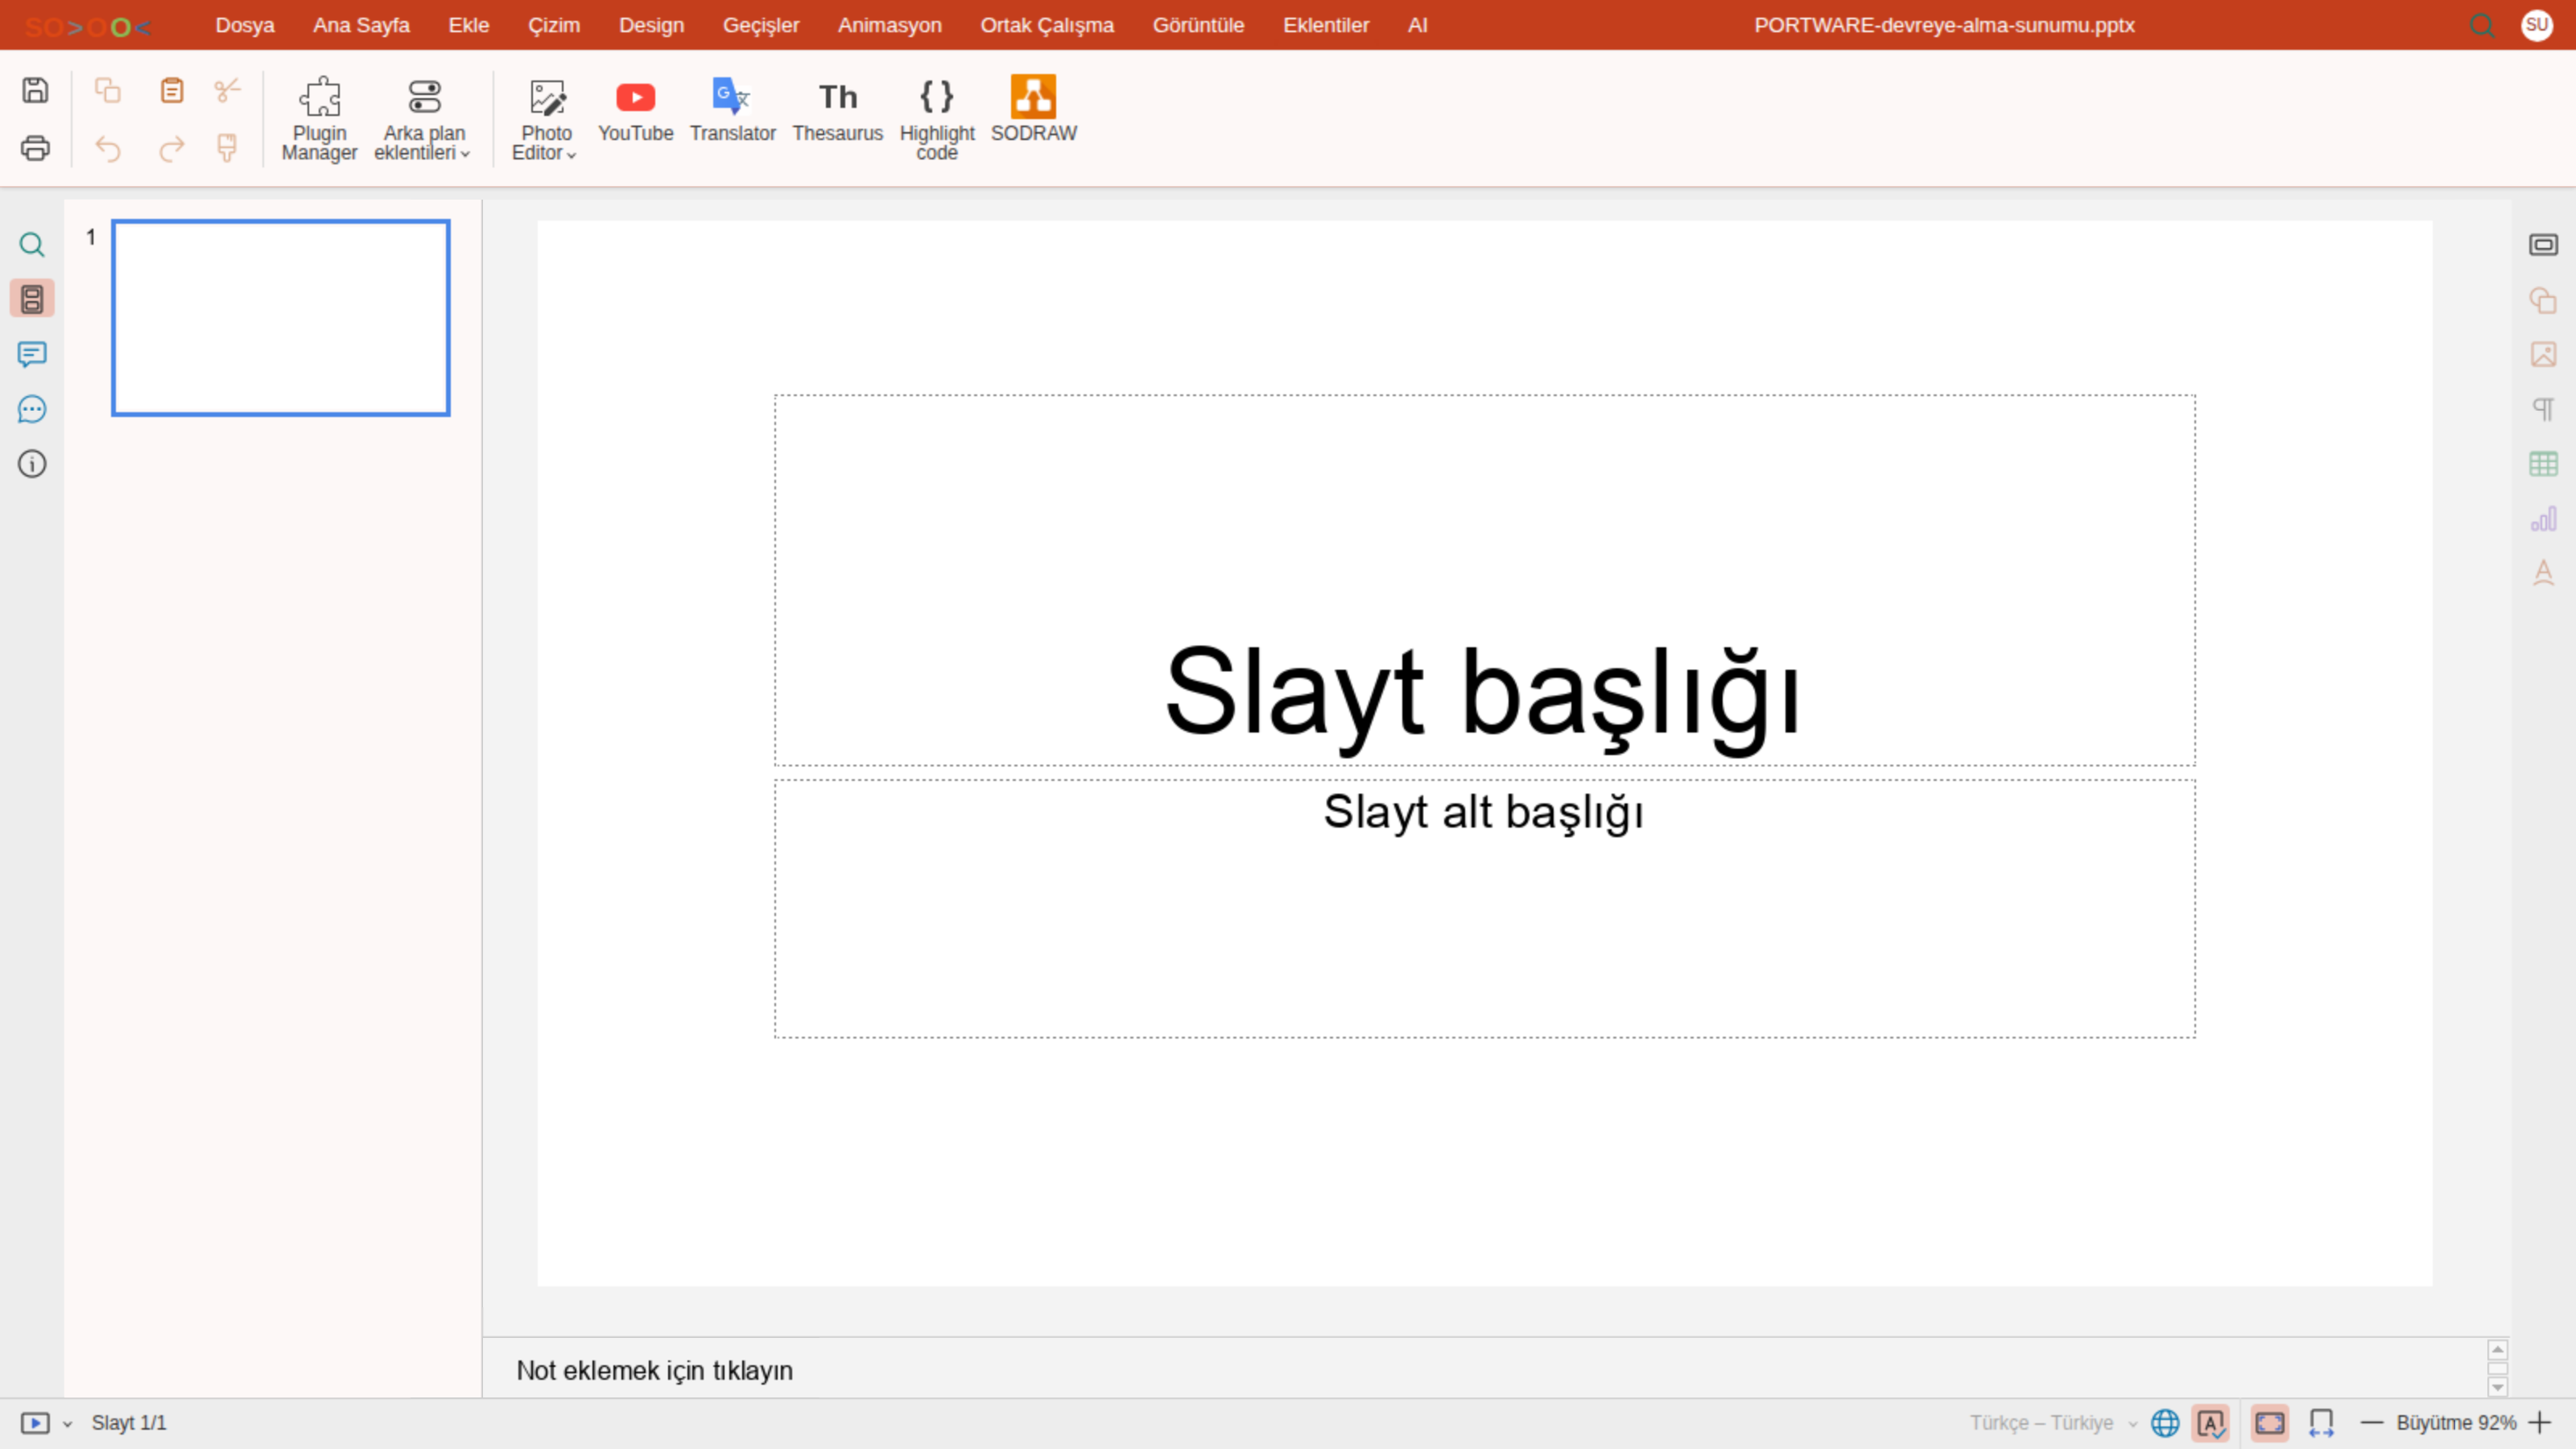Viewport: 2576px width, 1449px height.
Task: Open shape settings in right sidebar
Action: coord(2543,300)
